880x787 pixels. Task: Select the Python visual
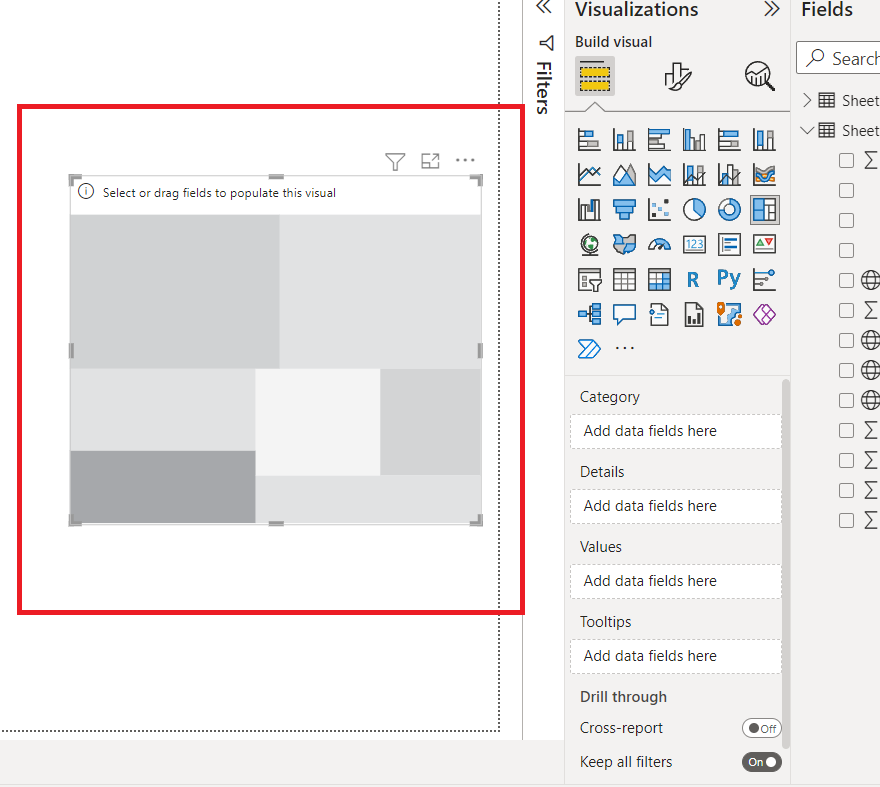click(729, 279)
